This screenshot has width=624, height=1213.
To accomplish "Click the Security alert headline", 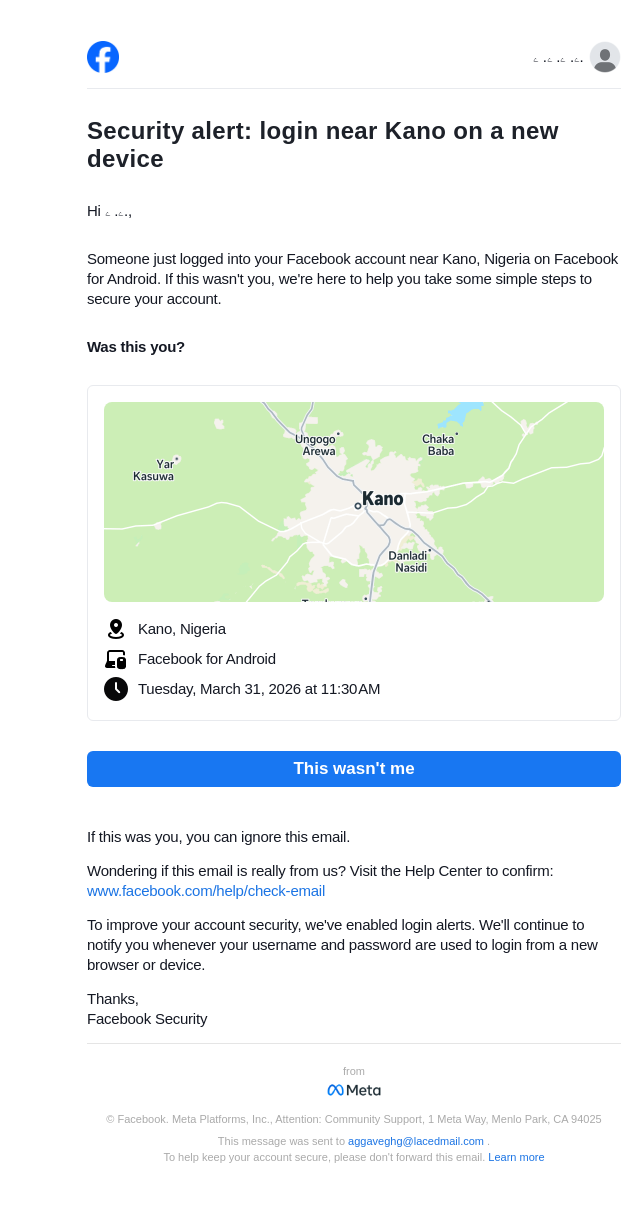I will pos(323,145).
